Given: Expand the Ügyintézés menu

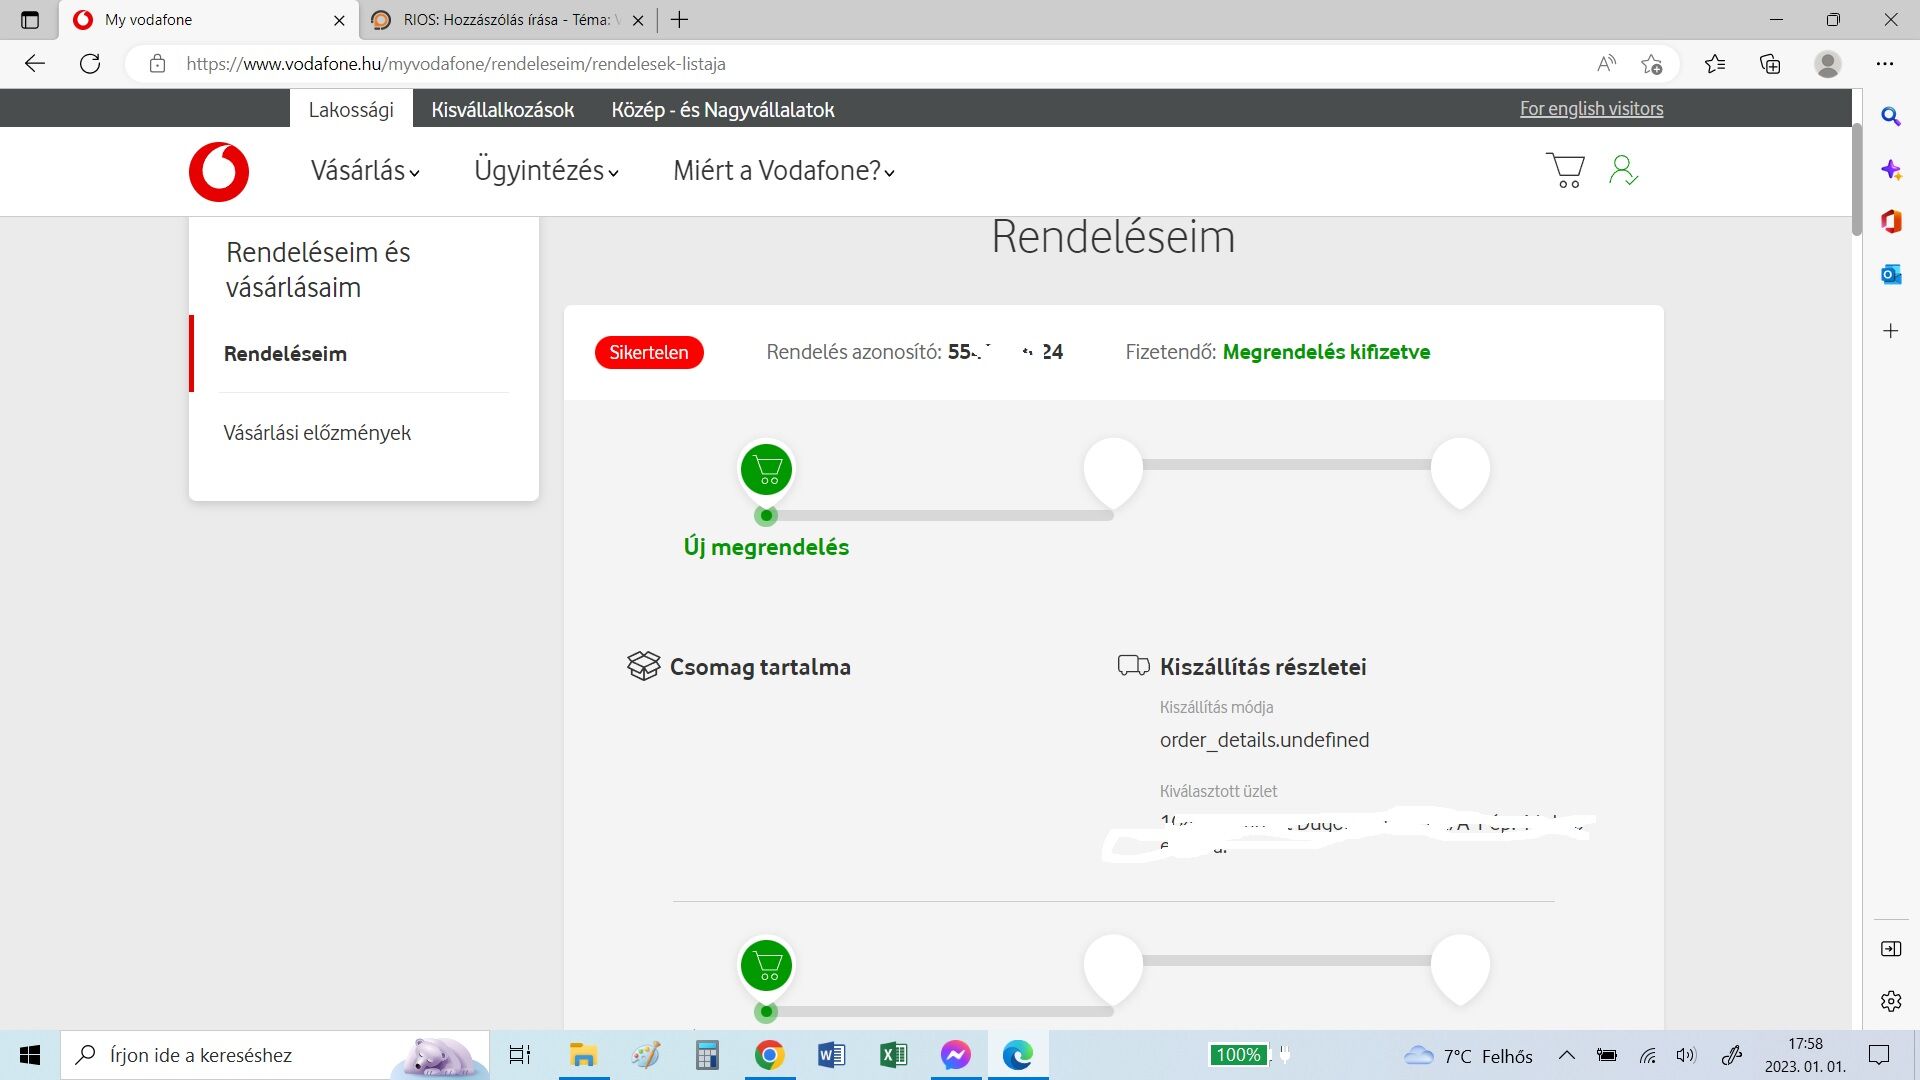Looking at the screenshot, I should [546, 171].
